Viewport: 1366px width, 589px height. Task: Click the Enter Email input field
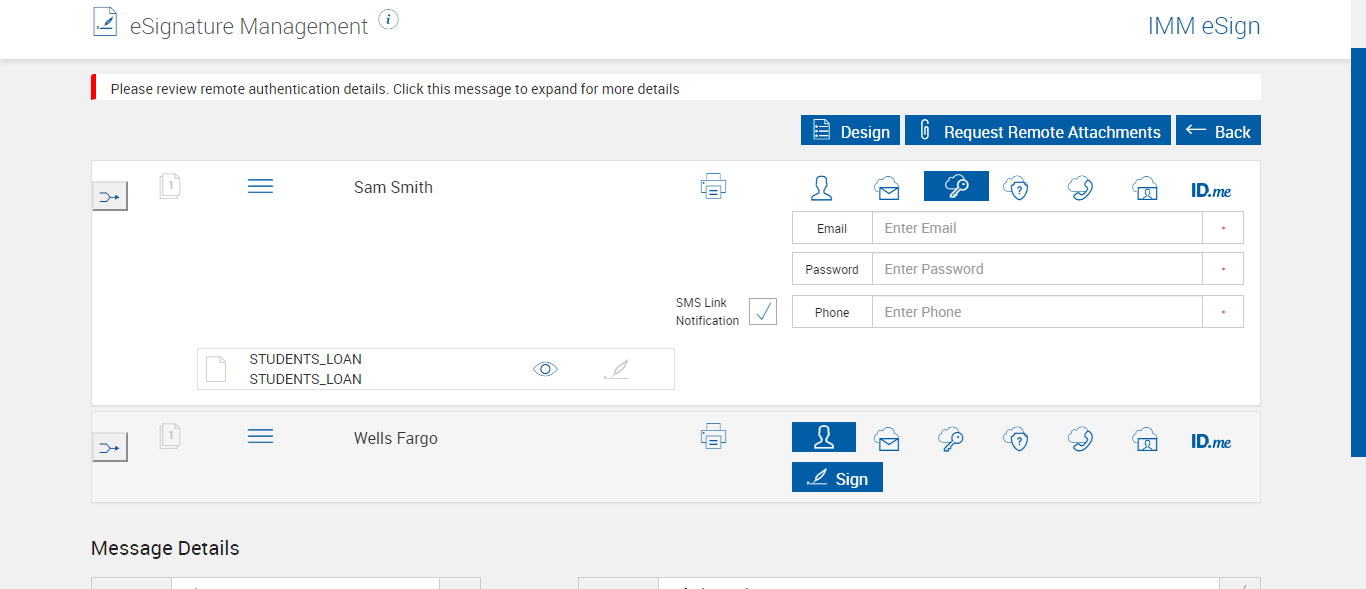tap(1036, 228)
